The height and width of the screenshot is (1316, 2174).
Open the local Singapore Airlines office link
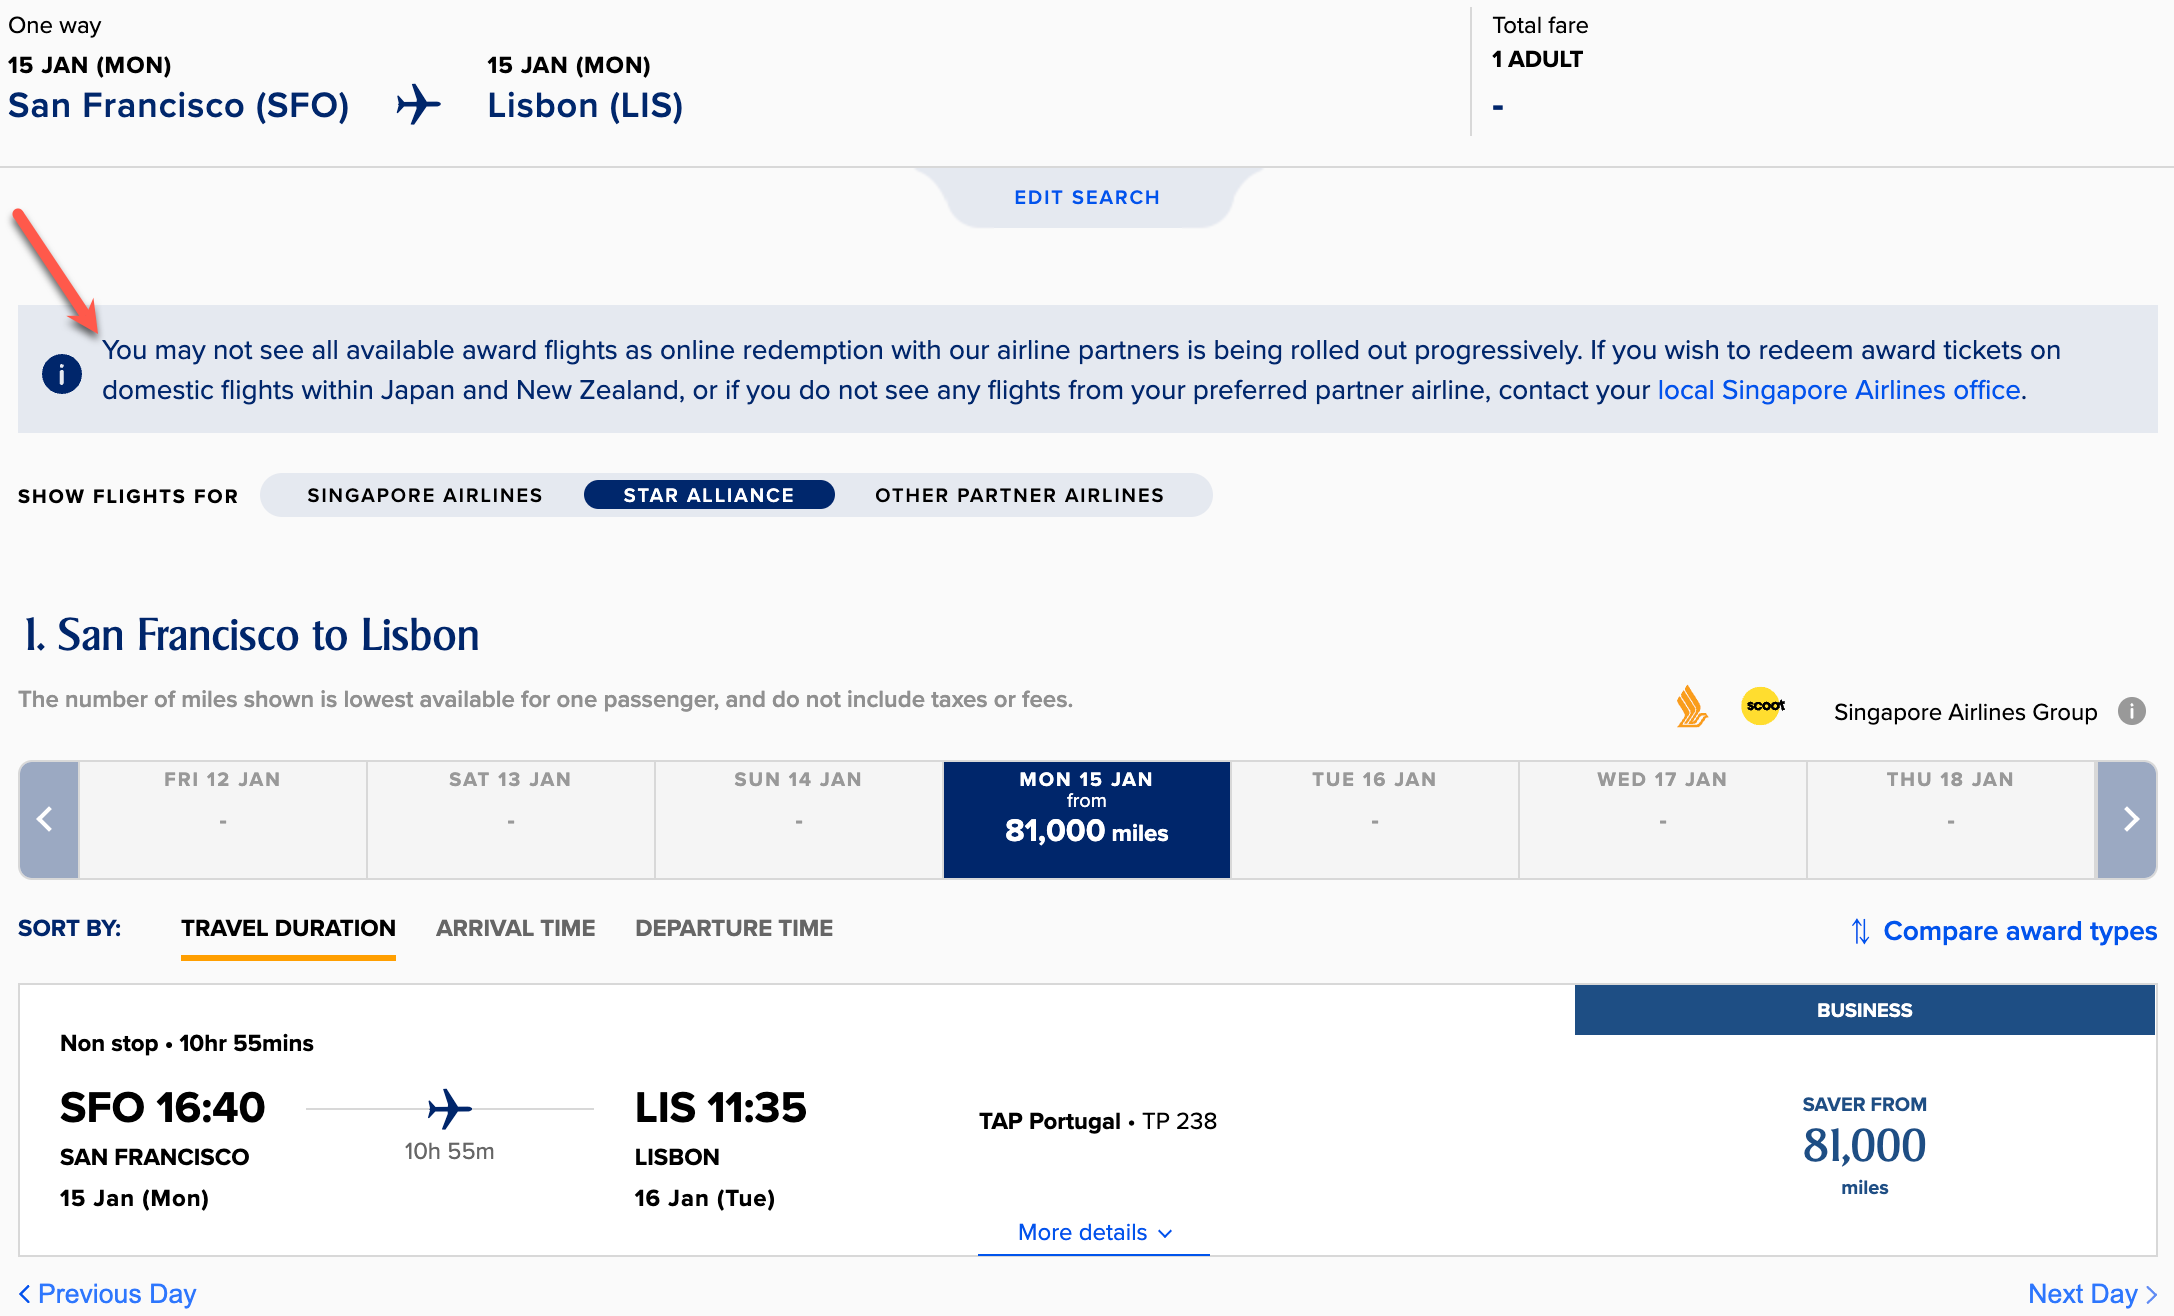[1839, 390]
